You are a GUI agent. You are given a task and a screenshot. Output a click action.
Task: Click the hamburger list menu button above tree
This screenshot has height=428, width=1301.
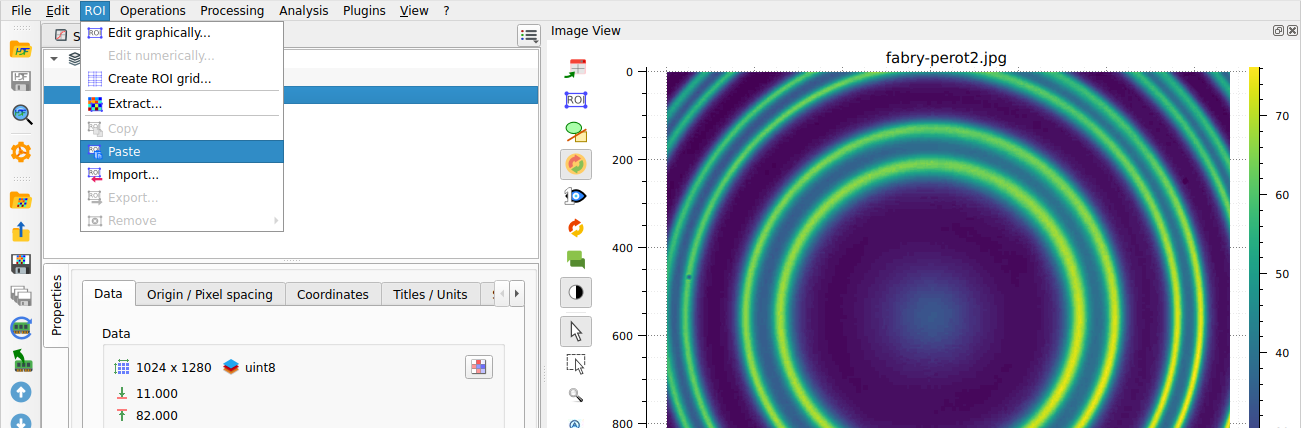click(x=529, y=36)
